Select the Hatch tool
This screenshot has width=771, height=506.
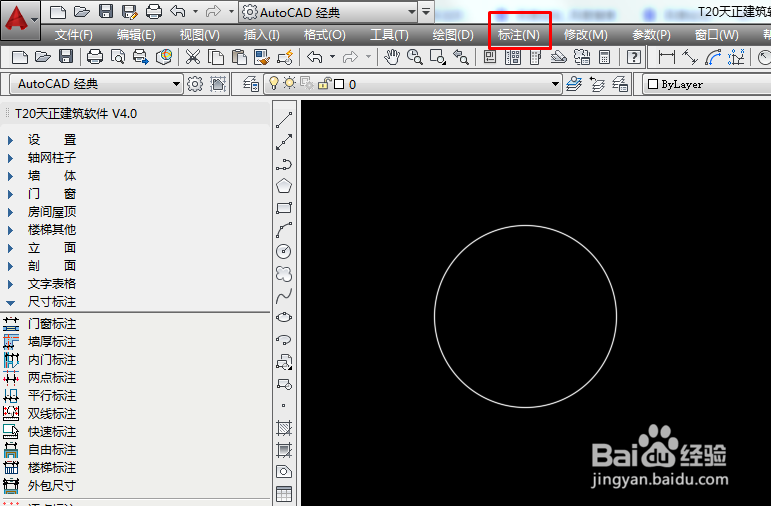pos(284,428)
